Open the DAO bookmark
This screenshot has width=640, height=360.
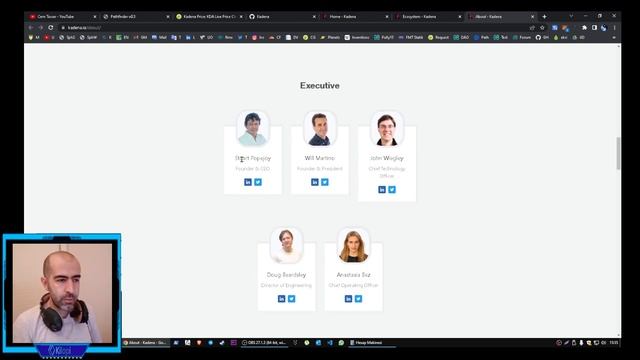point(461,37)
